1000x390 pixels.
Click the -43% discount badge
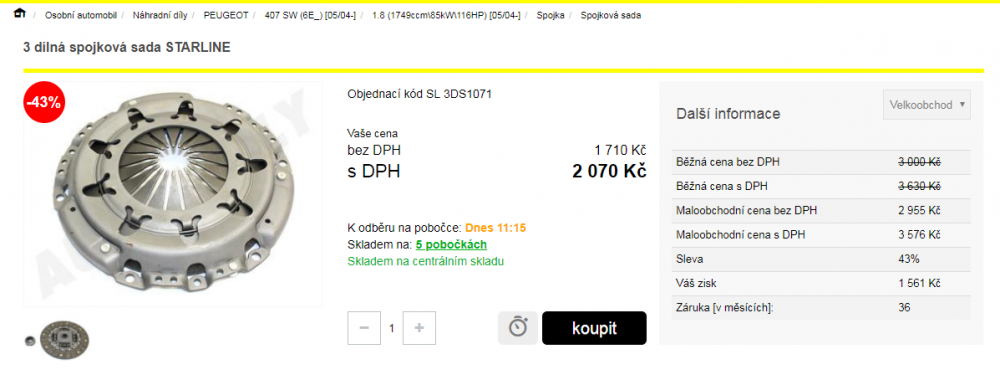pos(44,102)
